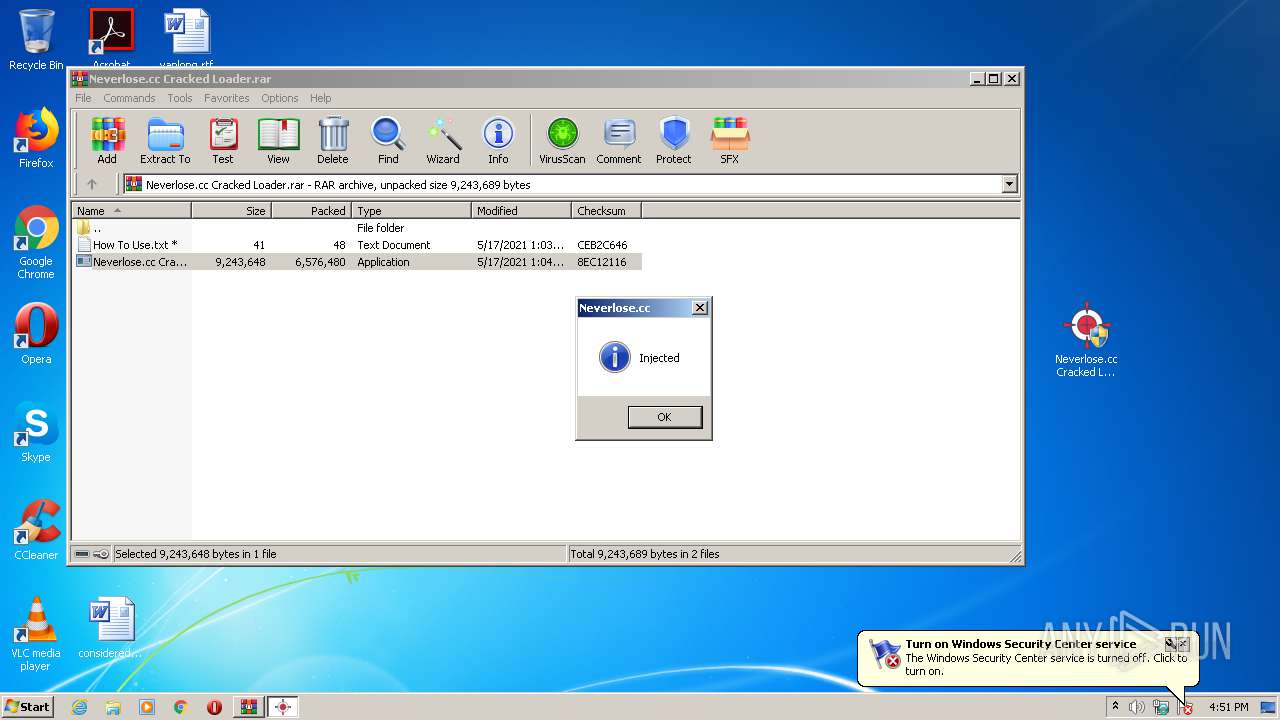Select the Skype desktop shortcut

(x=36, y=432)
